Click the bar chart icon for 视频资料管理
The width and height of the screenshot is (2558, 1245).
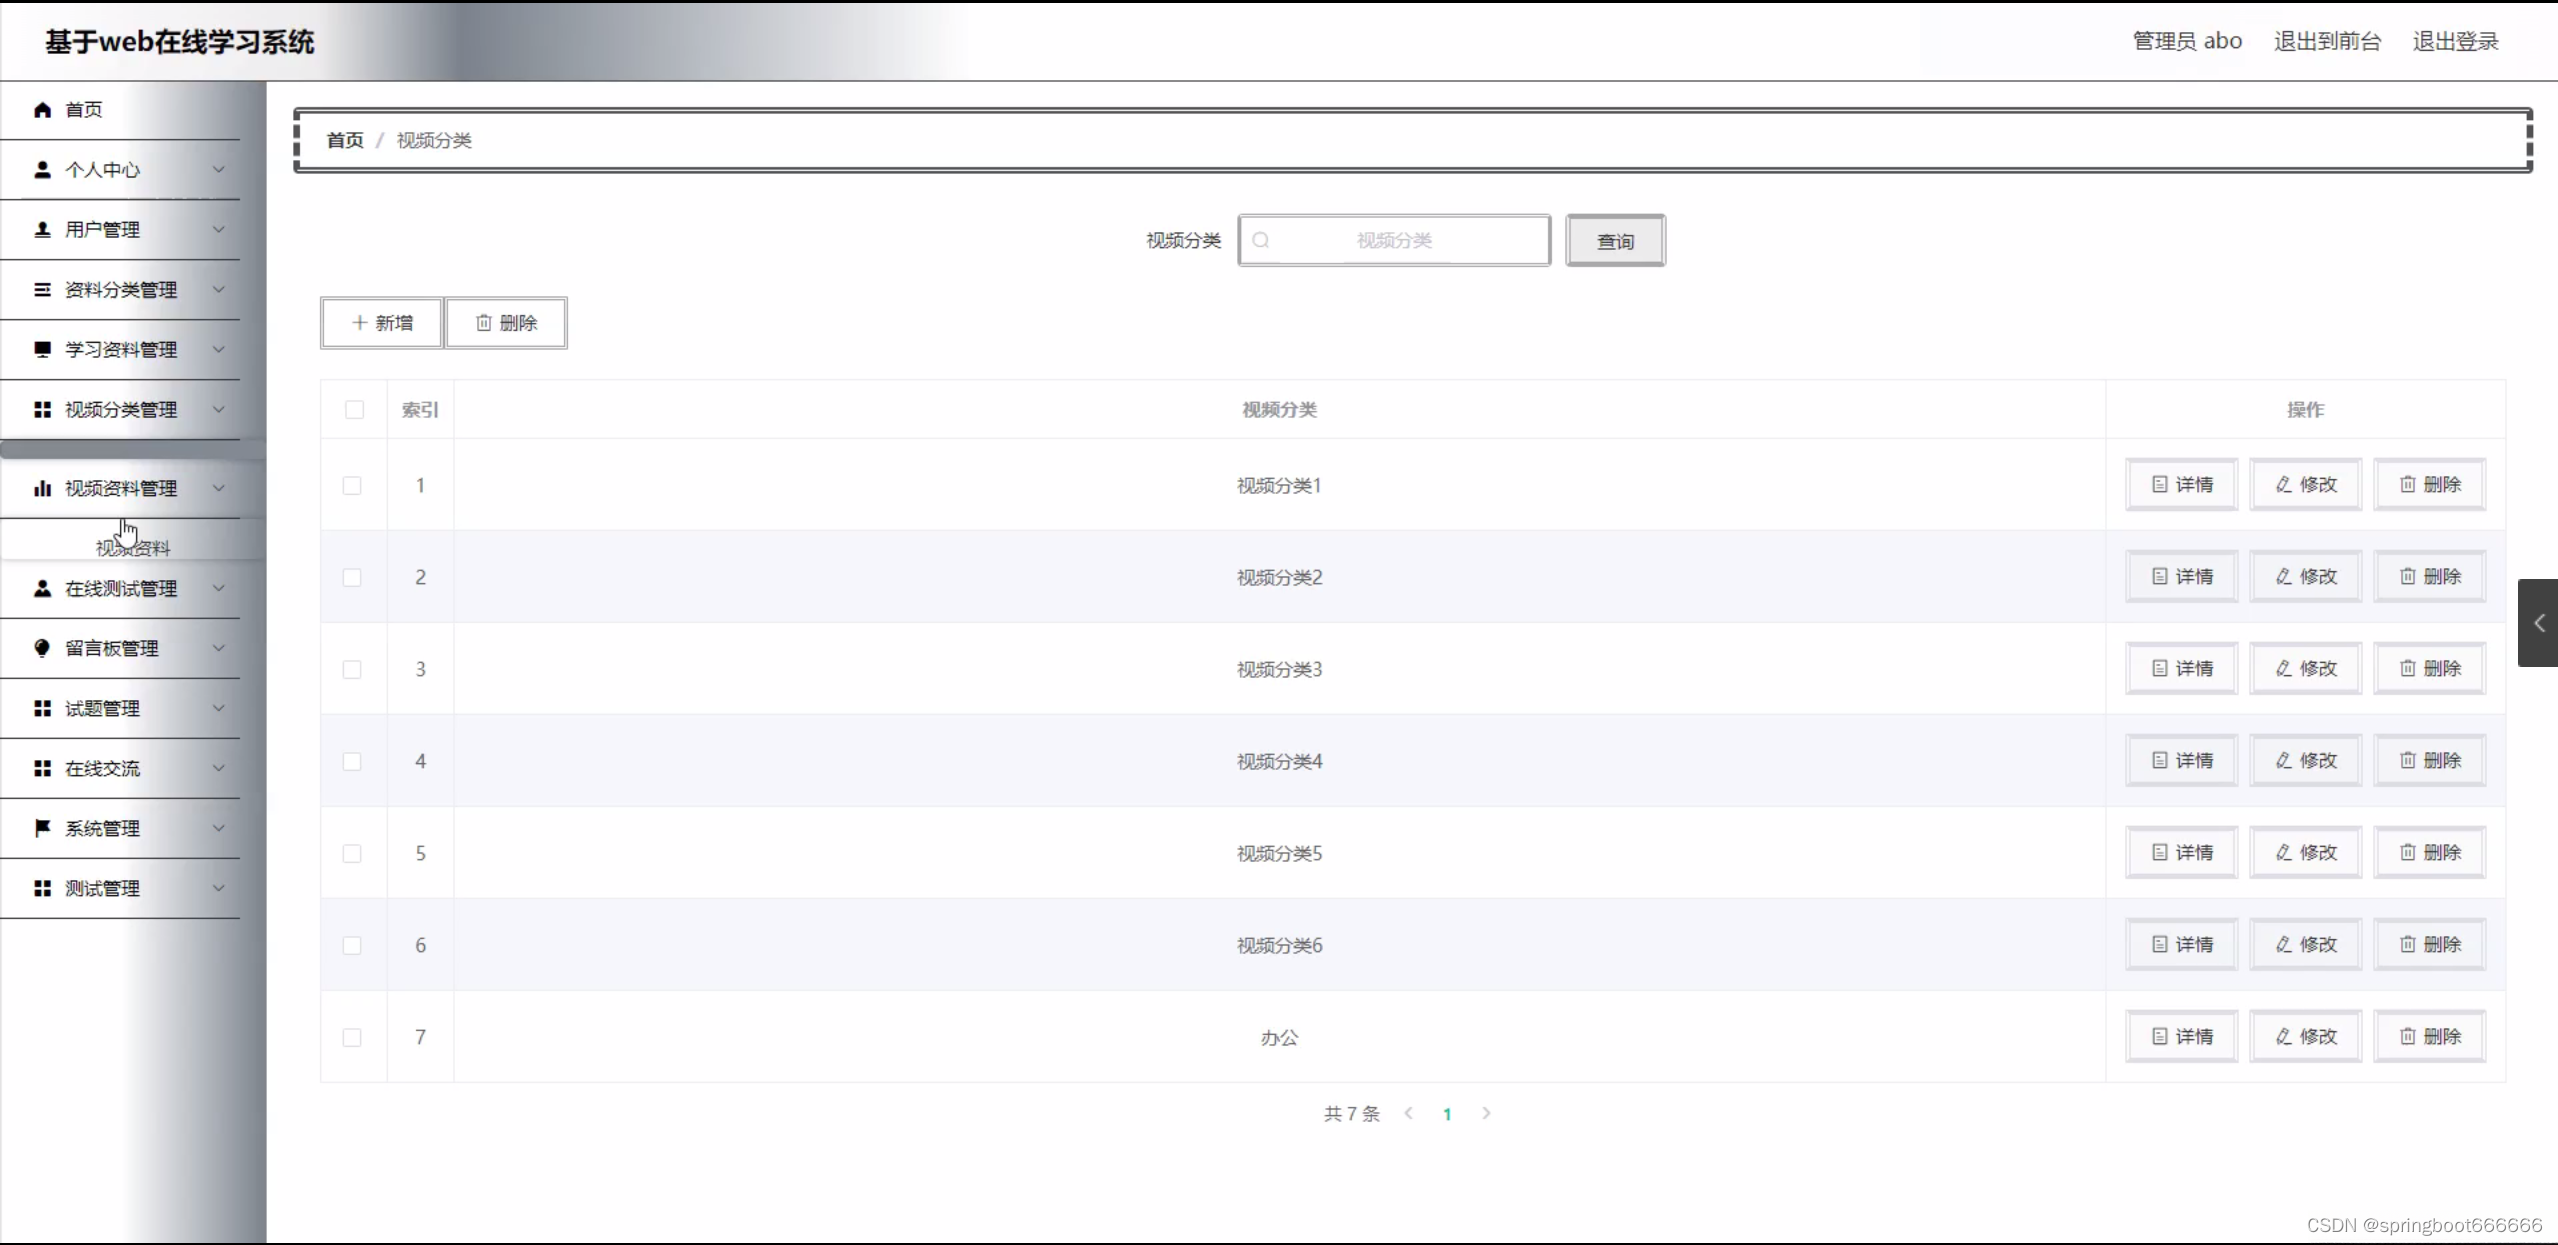(42, 489)
